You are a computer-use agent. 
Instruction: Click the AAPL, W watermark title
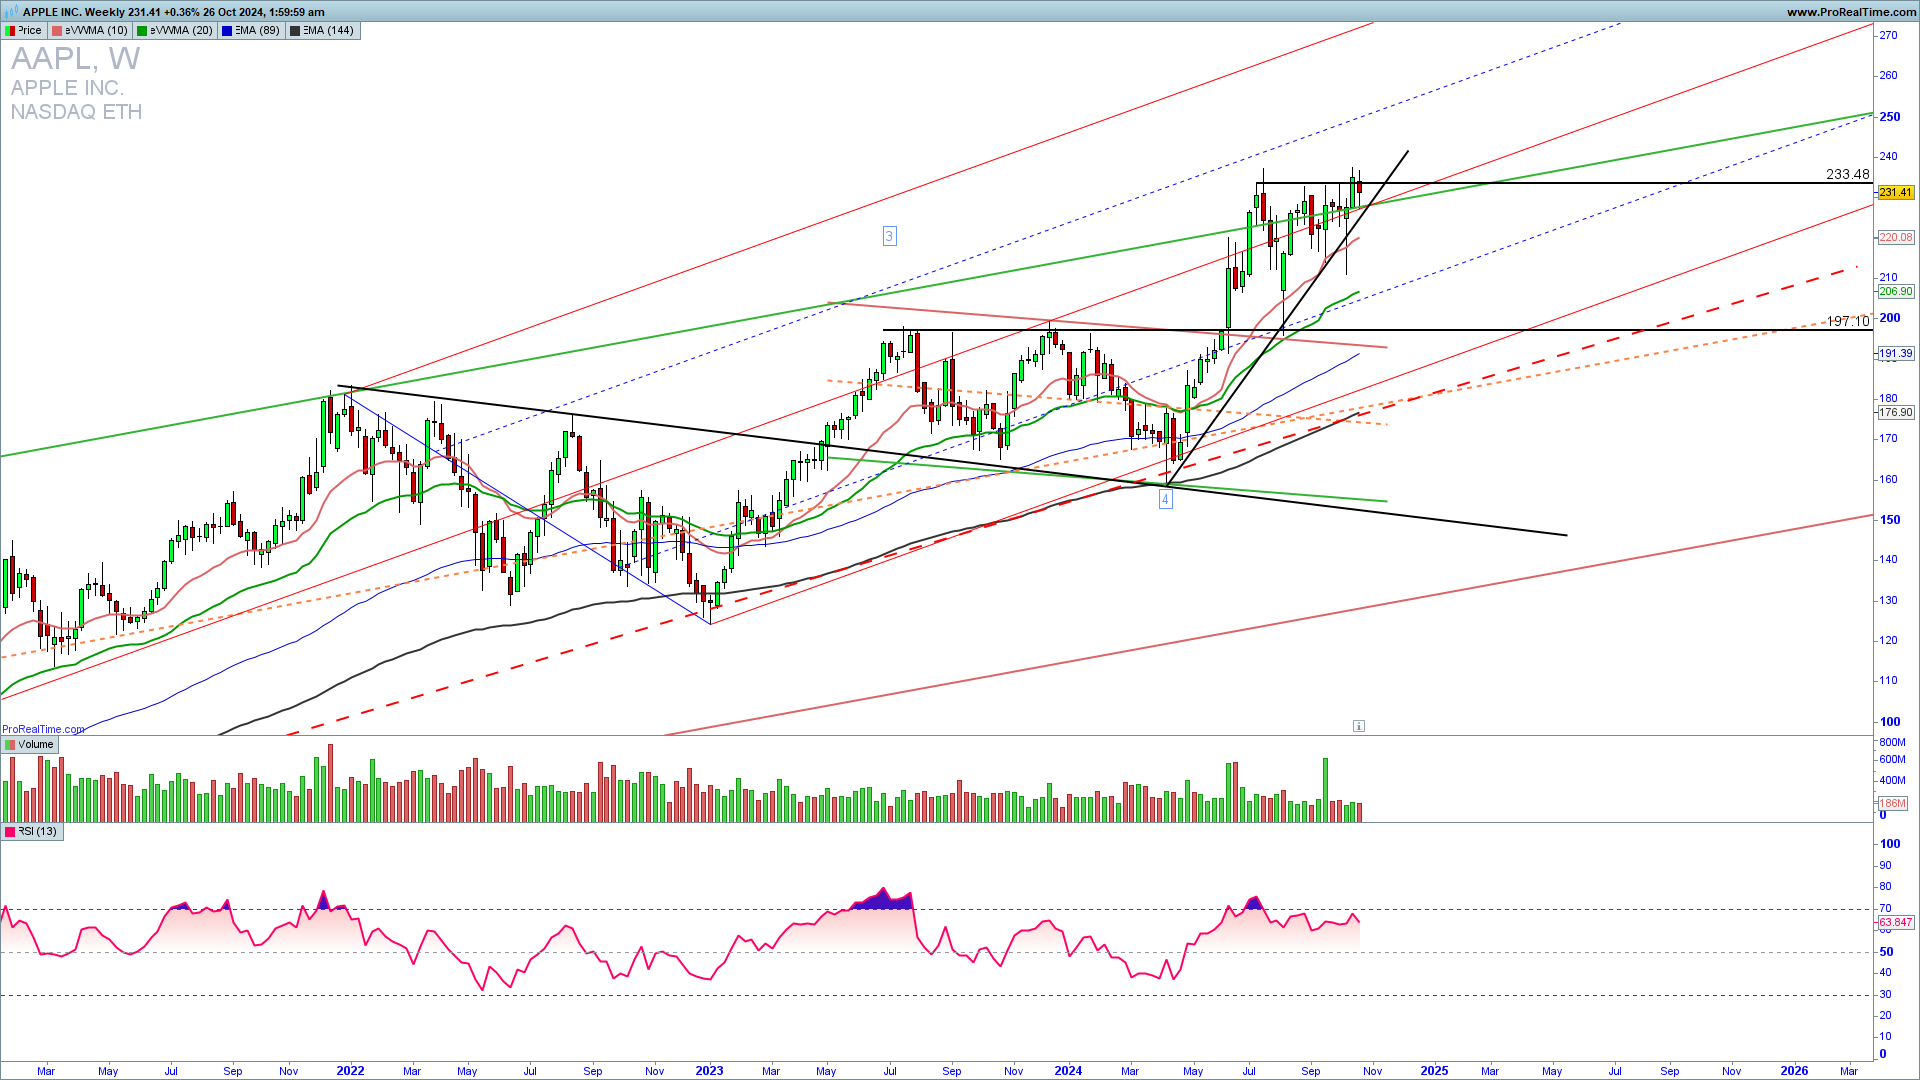[75, 58]
